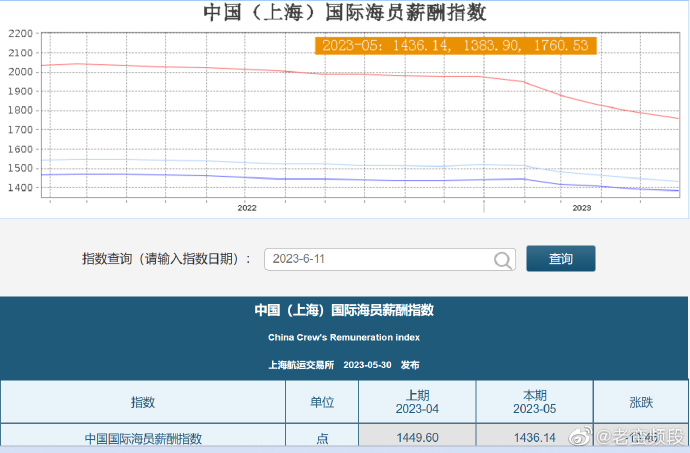Click the 单位 column header
Image resolution: width=690 pixels, height=453 pixels.
coord(322,402)
